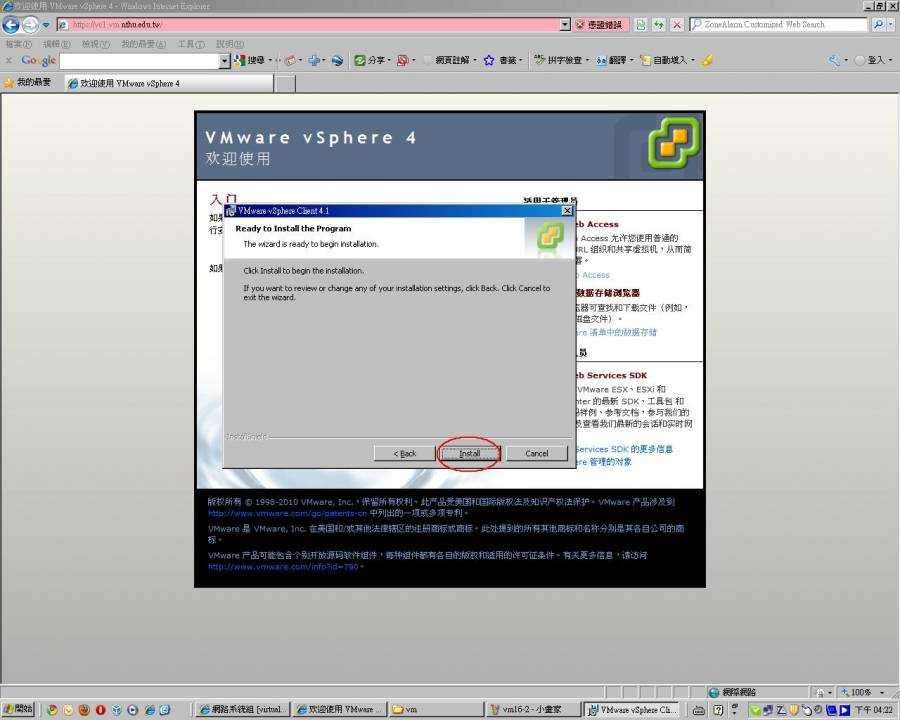Click the Google toolbar wrench settings icon
The height and width of the screenshot is (720, 900).
tap(832, 60)
